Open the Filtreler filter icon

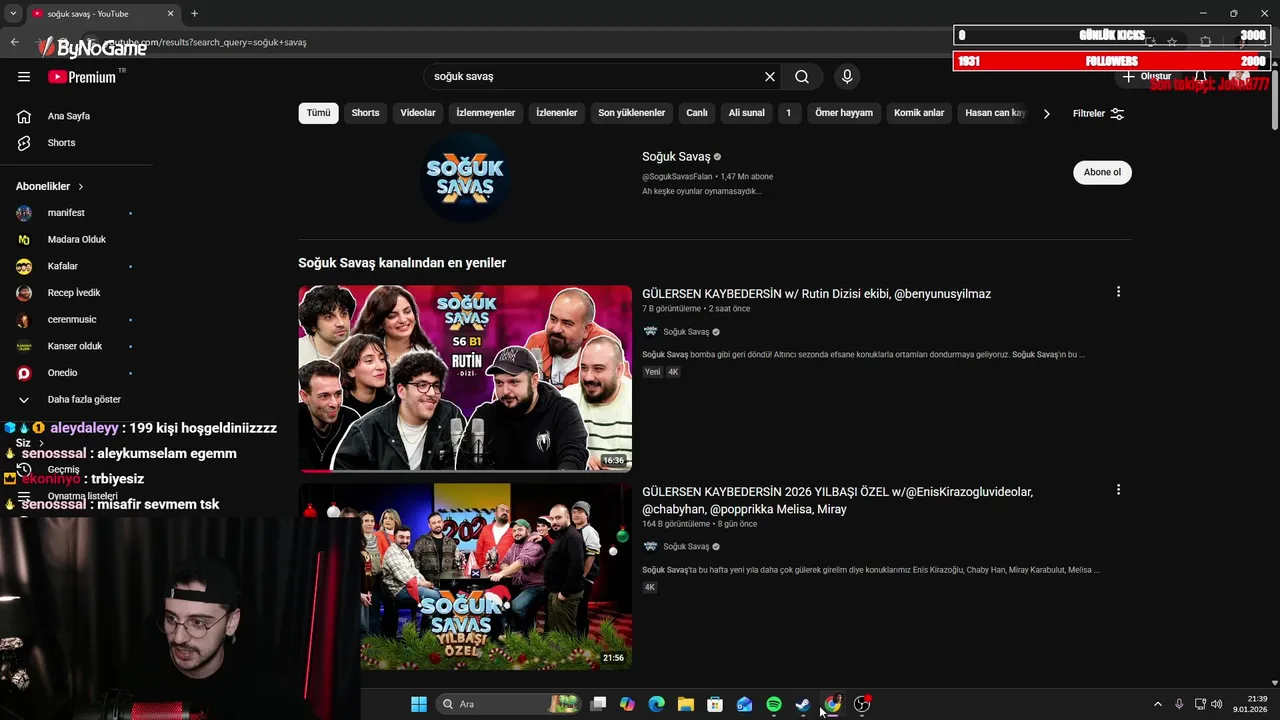pyautogui.click(x=1117, y=114)
